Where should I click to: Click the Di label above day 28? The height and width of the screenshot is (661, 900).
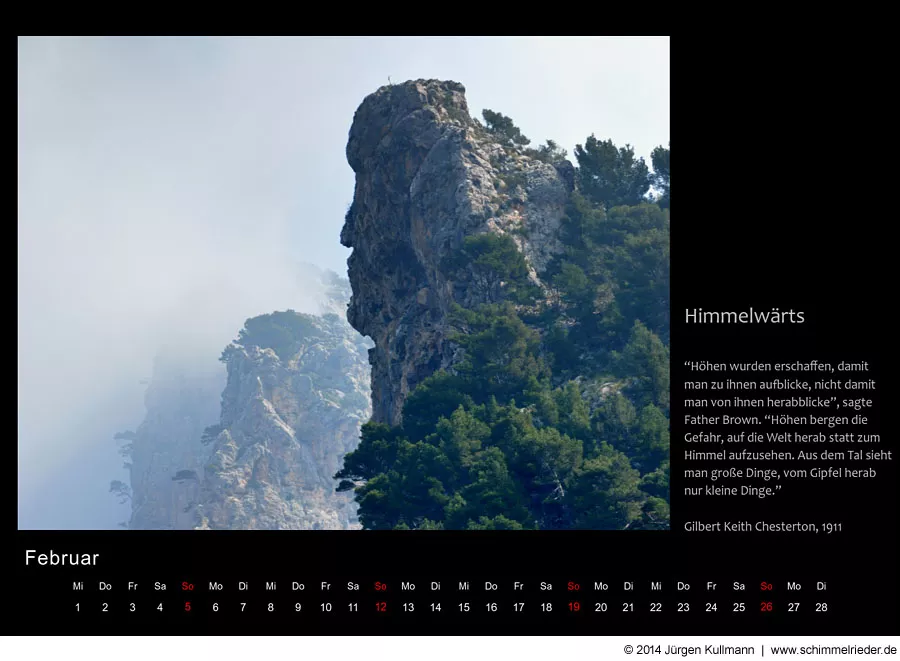(821, 586)
